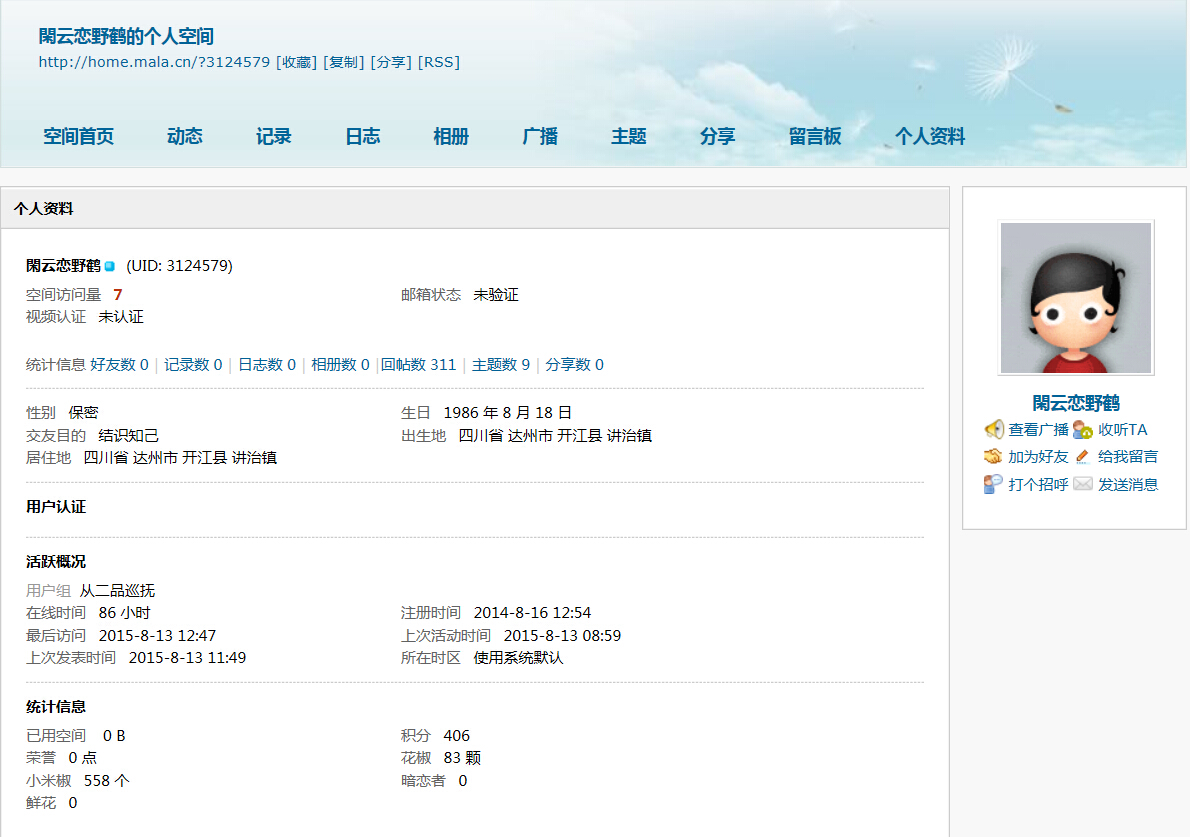Click the 从二品巡抚 user group link

[x=118, y=591]
